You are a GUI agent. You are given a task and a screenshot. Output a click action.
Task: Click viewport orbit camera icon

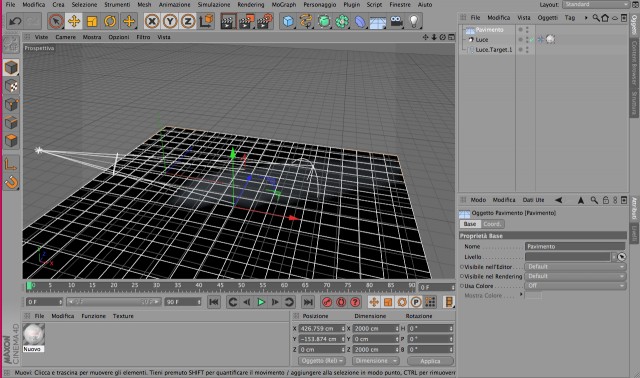(x=442, y=37)
